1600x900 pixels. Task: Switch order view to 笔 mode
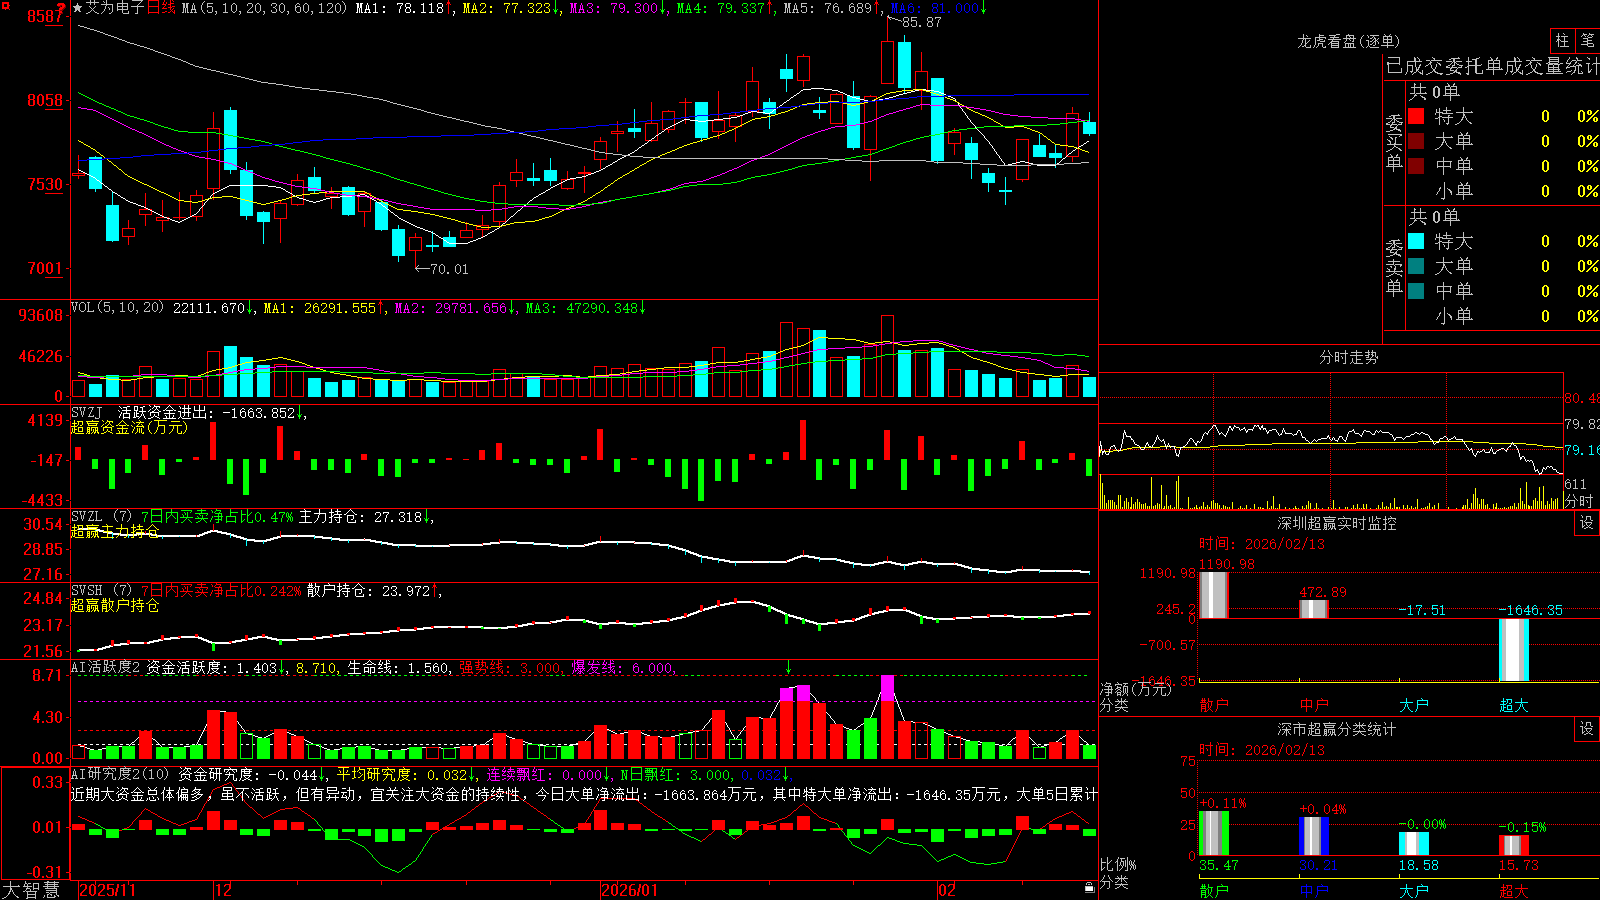click(x=1587, y=41)
